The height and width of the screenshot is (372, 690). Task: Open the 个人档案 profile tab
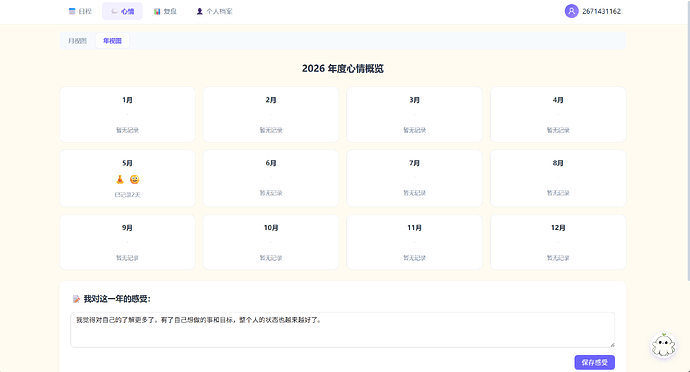(214, 11)
